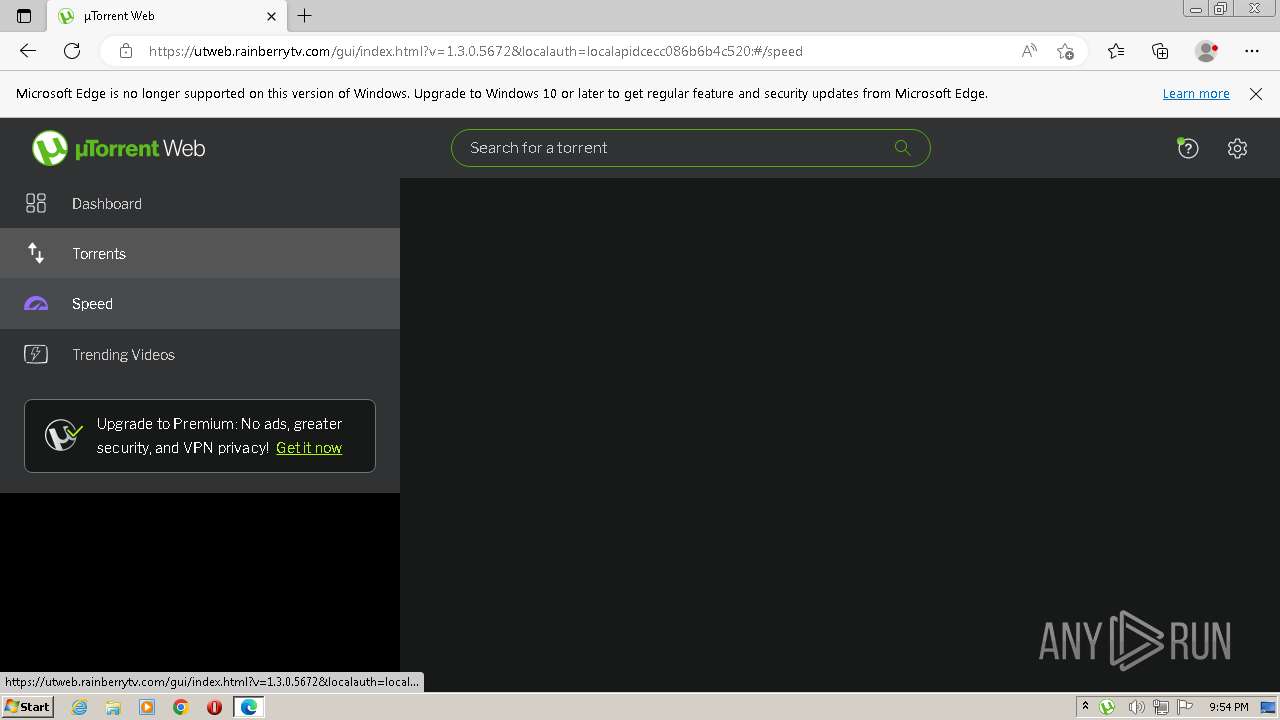The height and width of the screenshot is (720, 1280).
Task: Click the premium µTorrent checkmark logo
Action: (63, 435)
